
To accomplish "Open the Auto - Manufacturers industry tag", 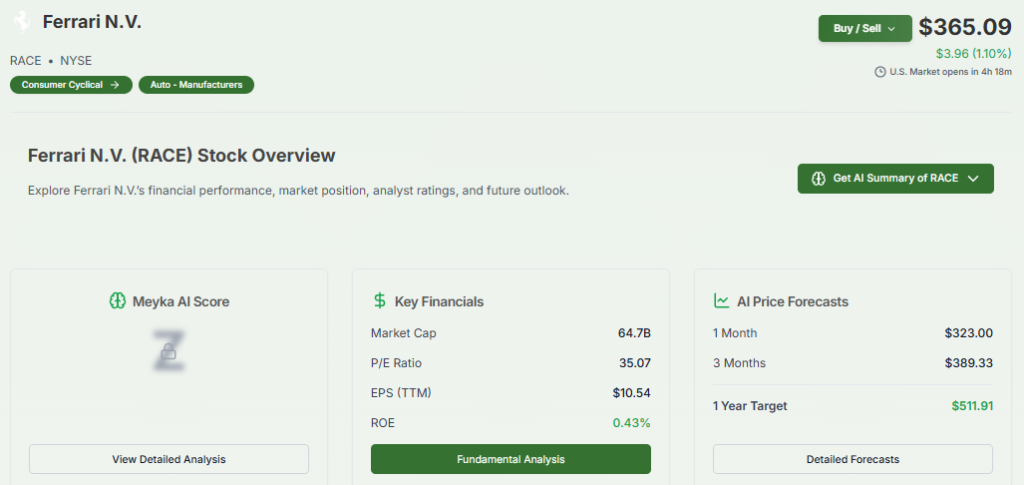I will point(196,85).
